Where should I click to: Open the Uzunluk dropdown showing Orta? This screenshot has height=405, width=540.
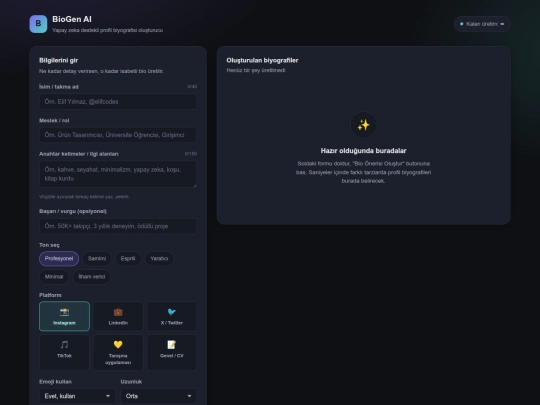click(x=158, y=396)
